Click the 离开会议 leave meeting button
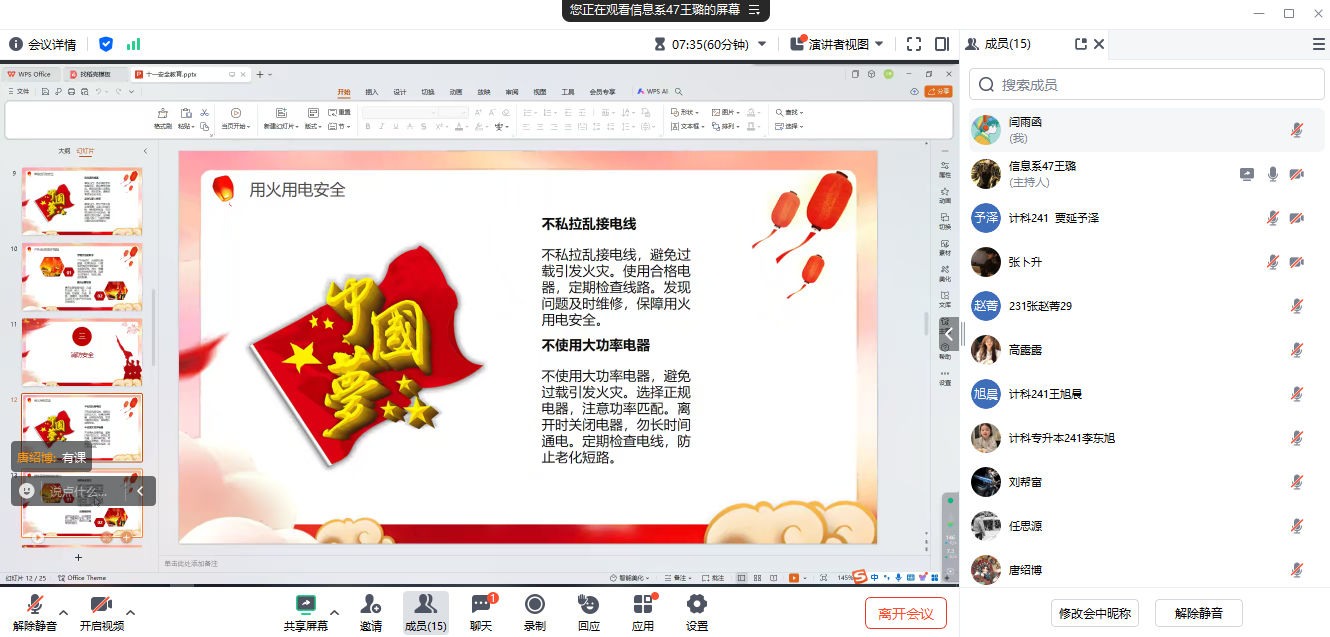The height and width of the screenshot is (637, 1330). (905, 613)
